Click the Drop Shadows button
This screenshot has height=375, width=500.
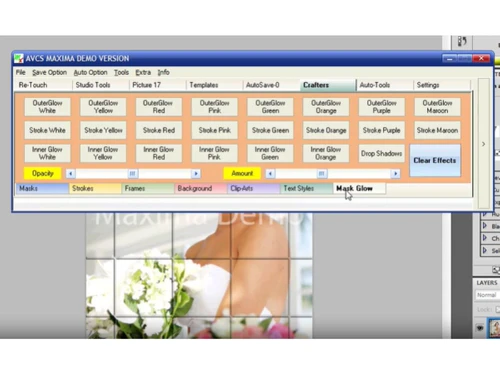381,153
